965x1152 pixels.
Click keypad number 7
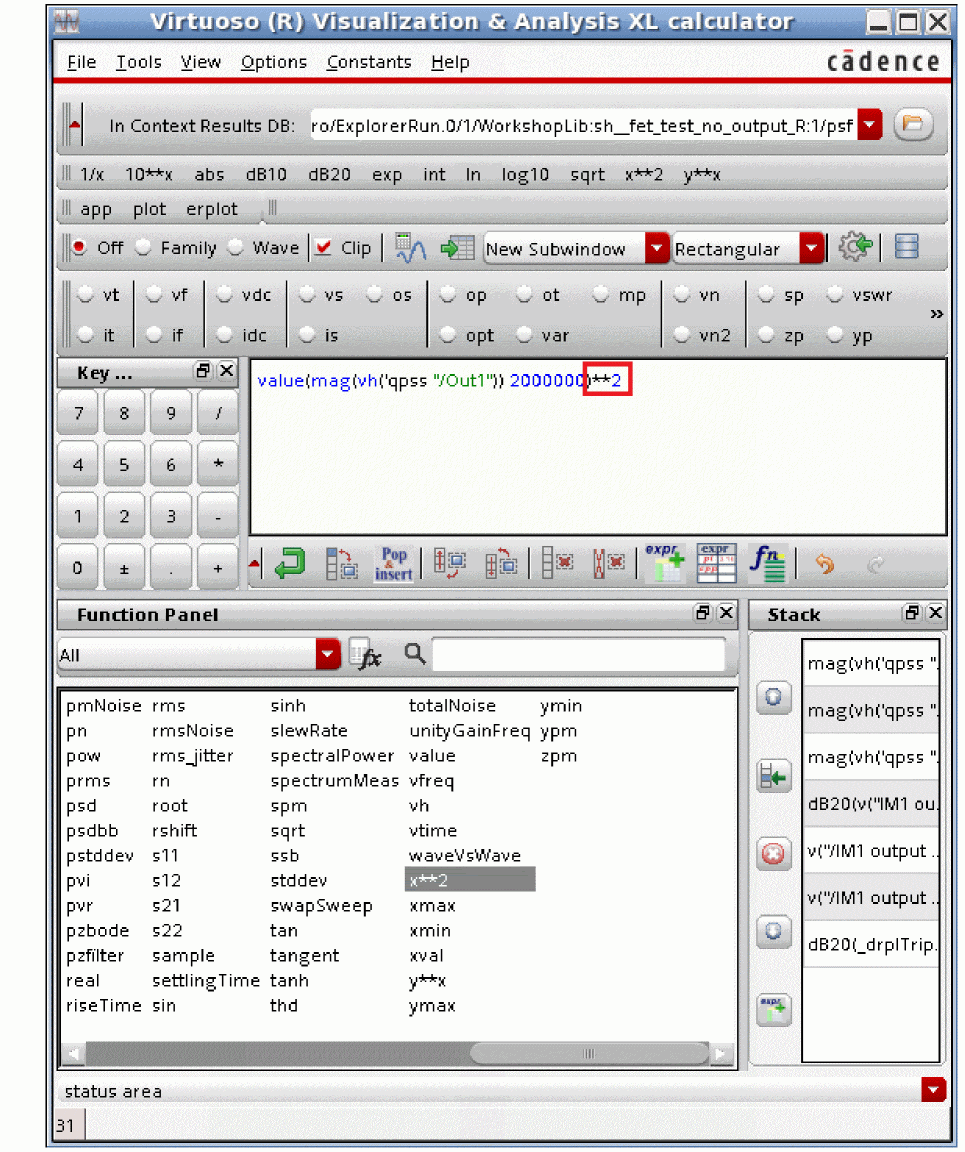pos(78,413)
